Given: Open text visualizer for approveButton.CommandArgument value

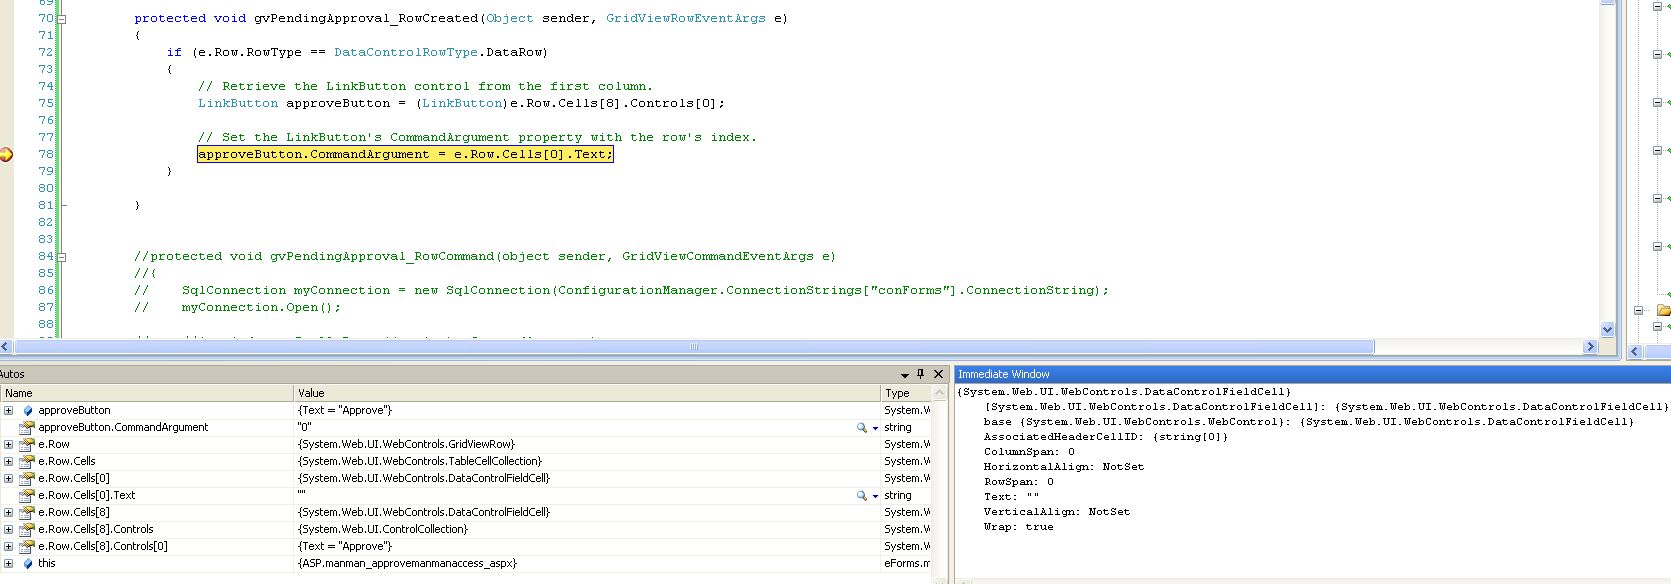Looking at the screenshot, I should 862,427.
